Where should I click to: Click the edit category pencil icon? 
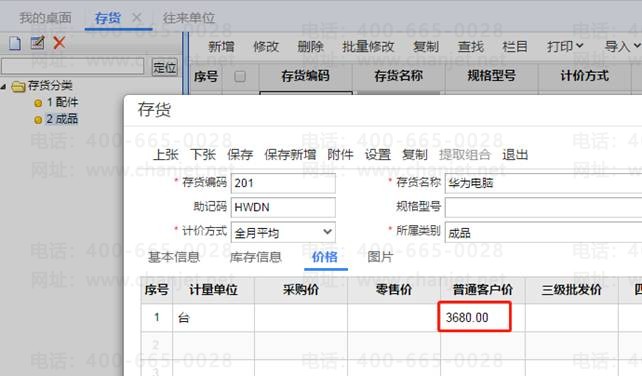[37, 43]
